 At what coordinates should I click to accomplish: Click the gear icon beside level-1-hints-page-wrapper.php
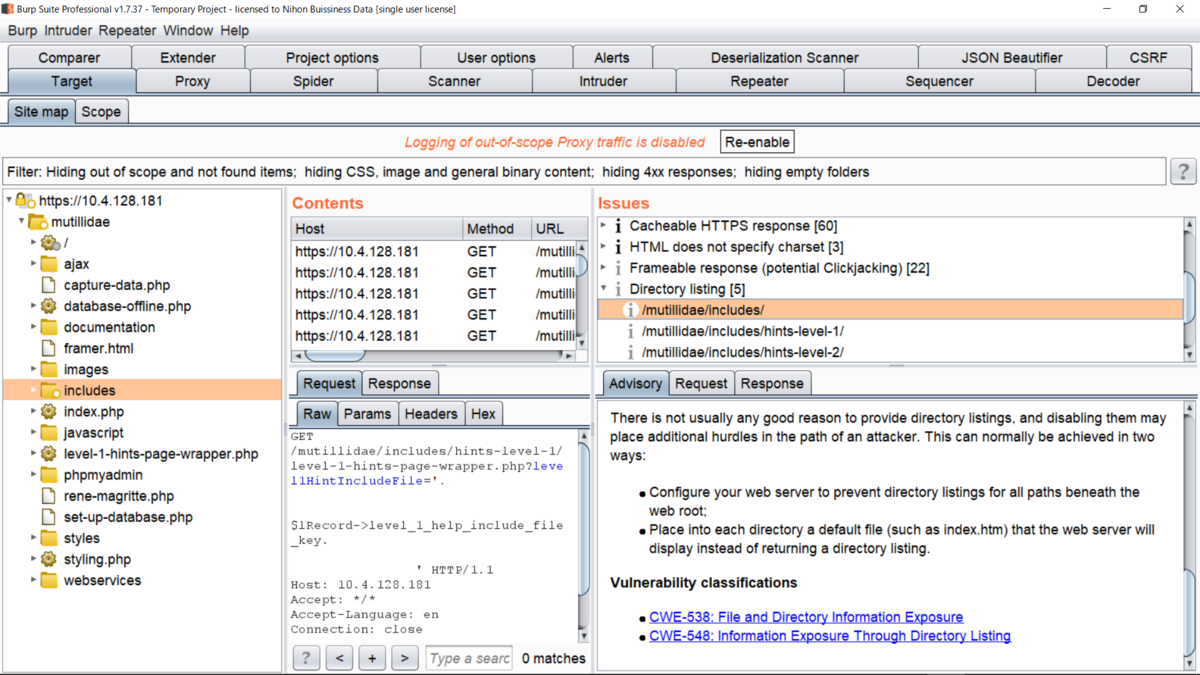point(49,454)
